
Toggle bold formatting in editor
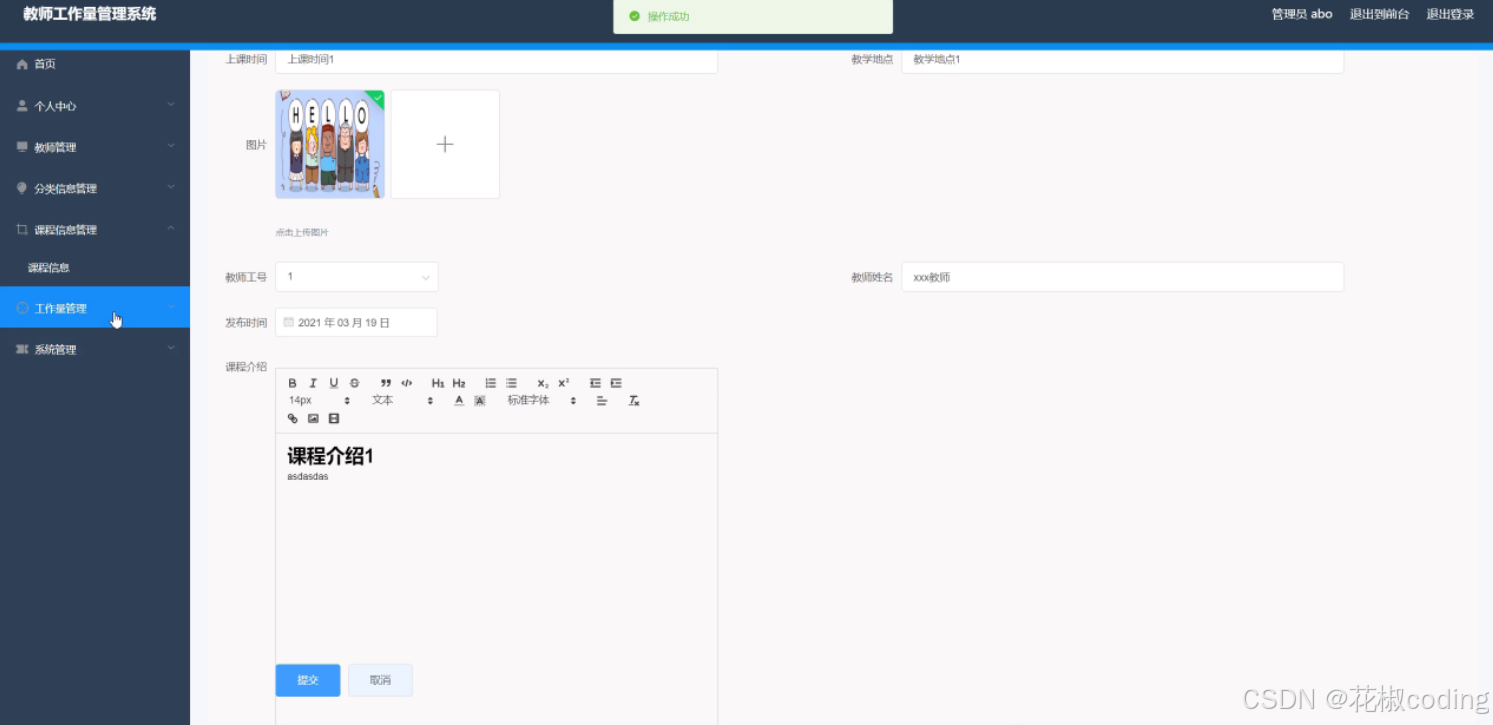pyautogui.click(x=293, y=383)
